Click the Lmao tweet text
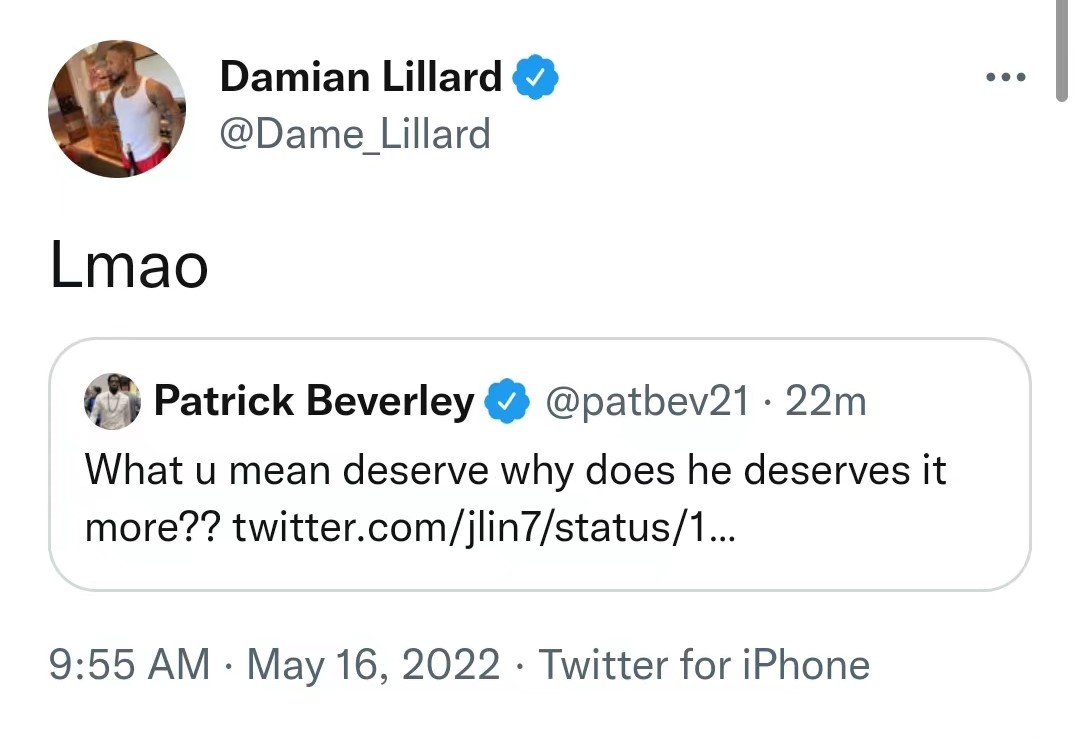 point(129,267)
